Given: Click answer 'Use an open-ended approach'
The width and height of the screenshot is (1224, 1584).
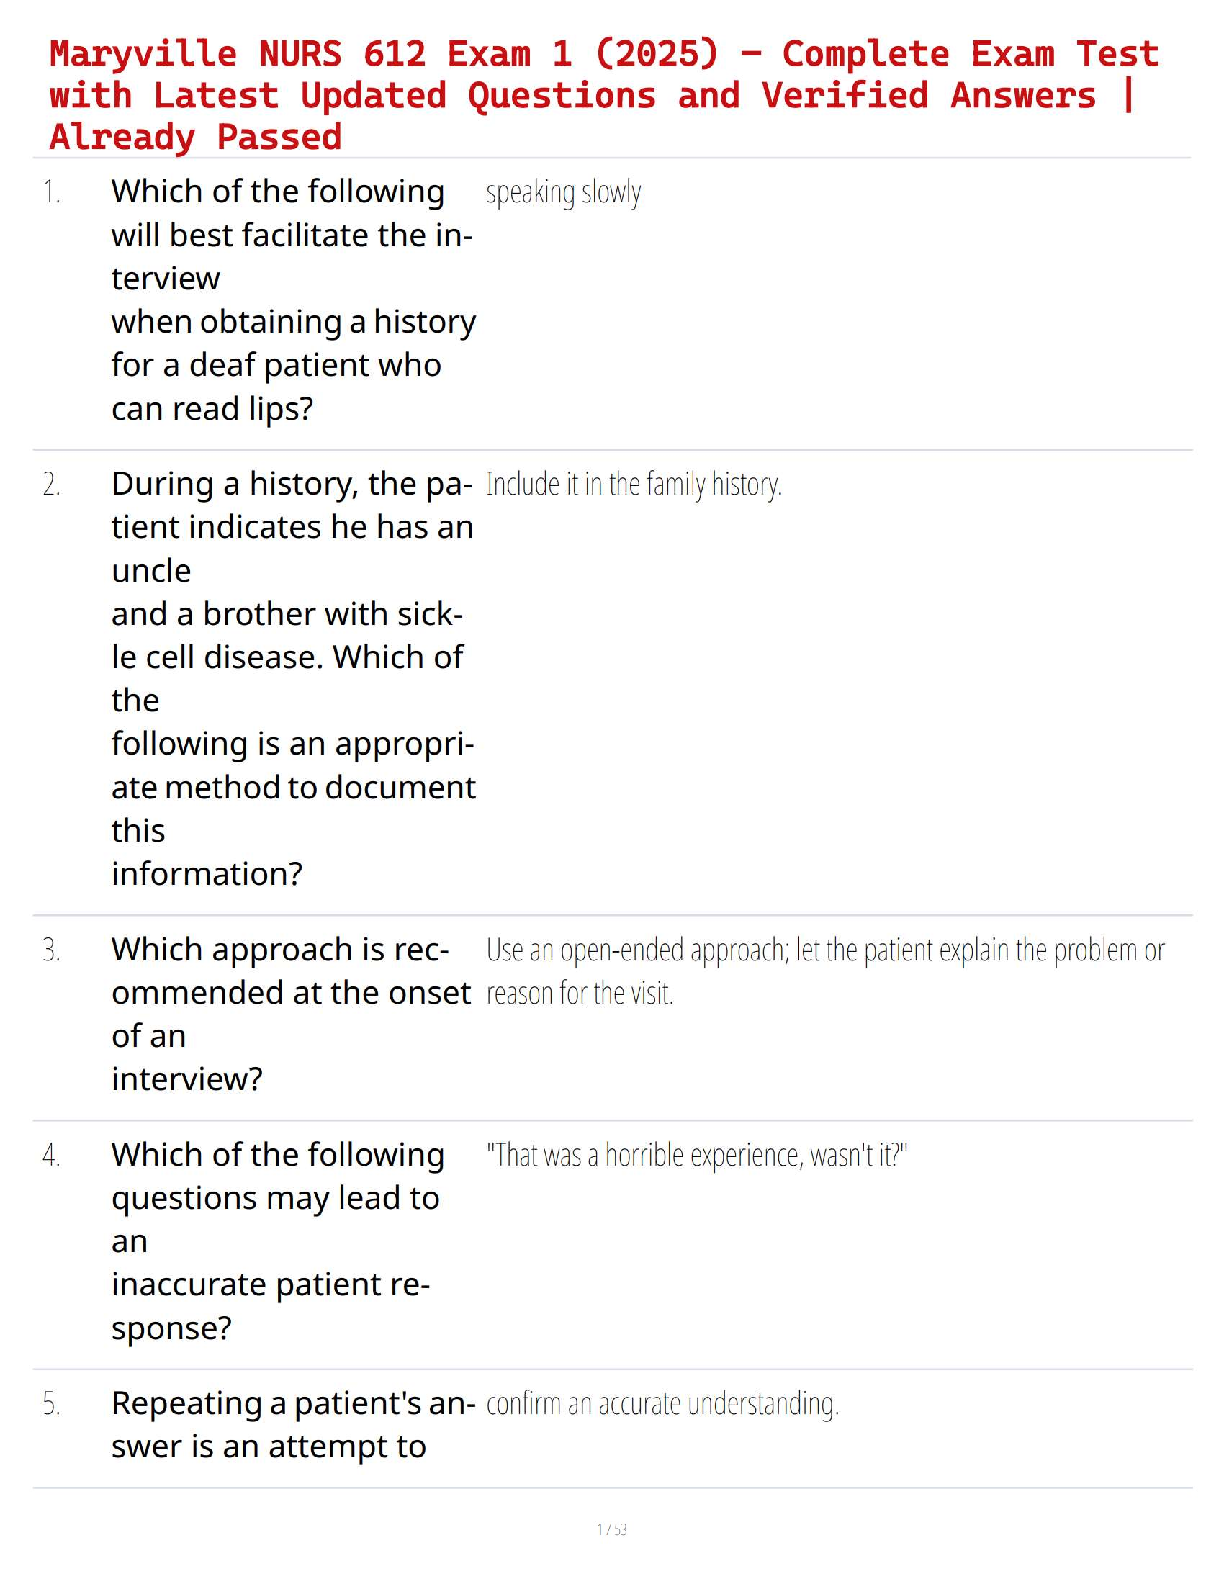Looking at the screenshot, I should click(825, 971).
